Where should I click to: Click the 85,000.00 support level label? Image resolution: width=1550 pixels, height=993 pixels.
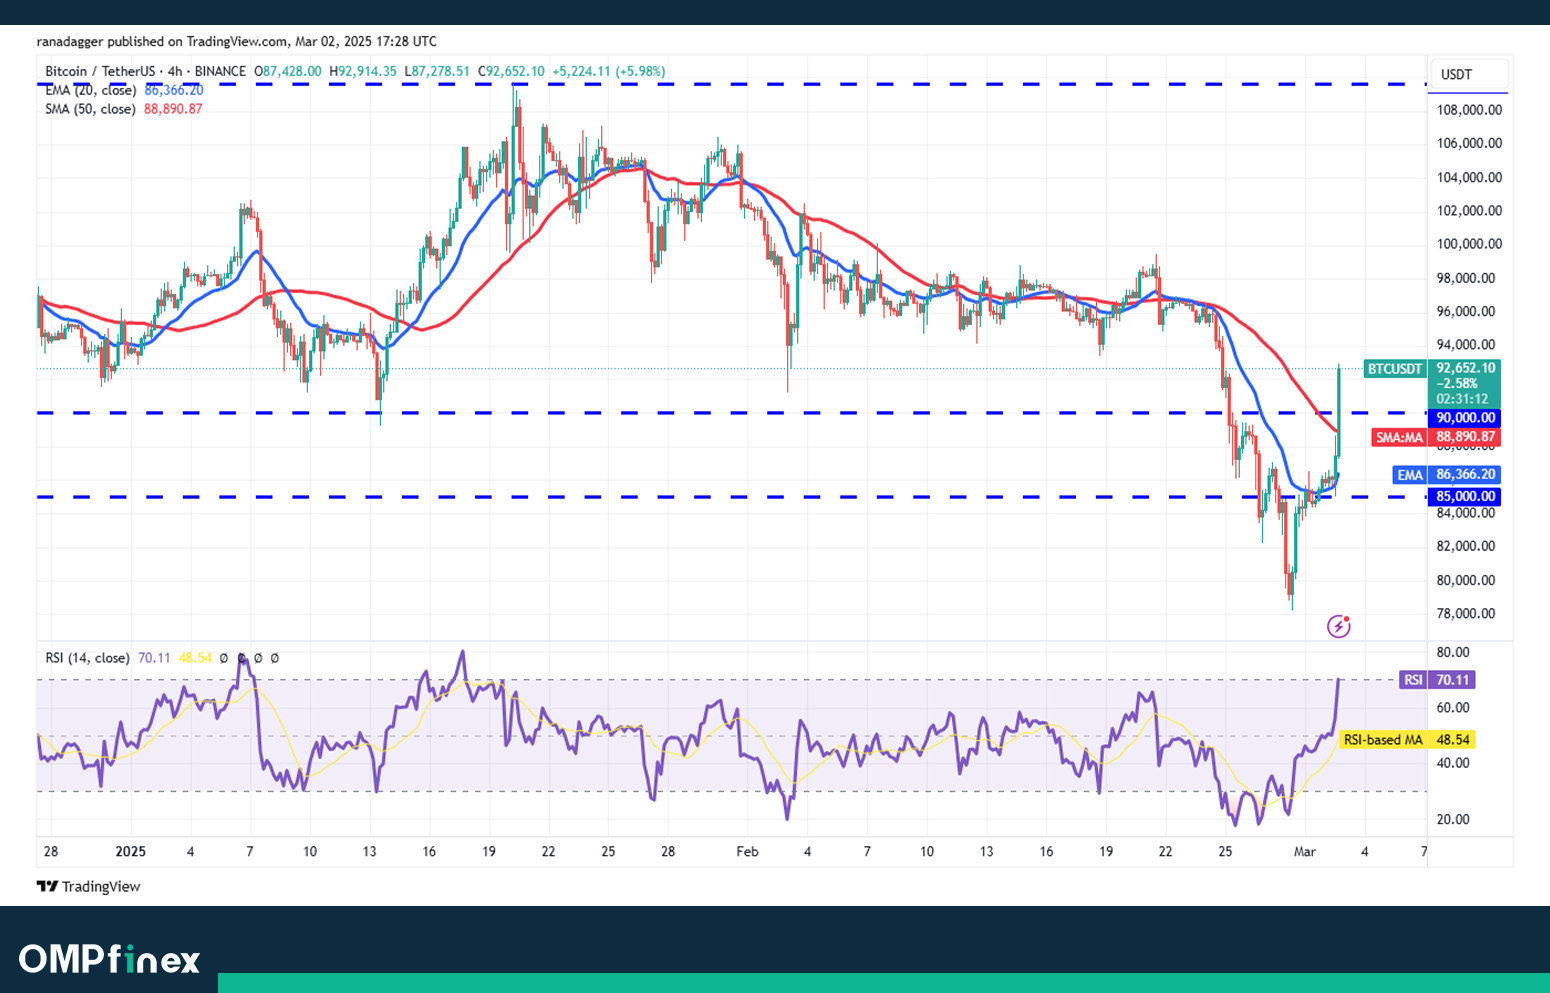(x=1465, y=496)
